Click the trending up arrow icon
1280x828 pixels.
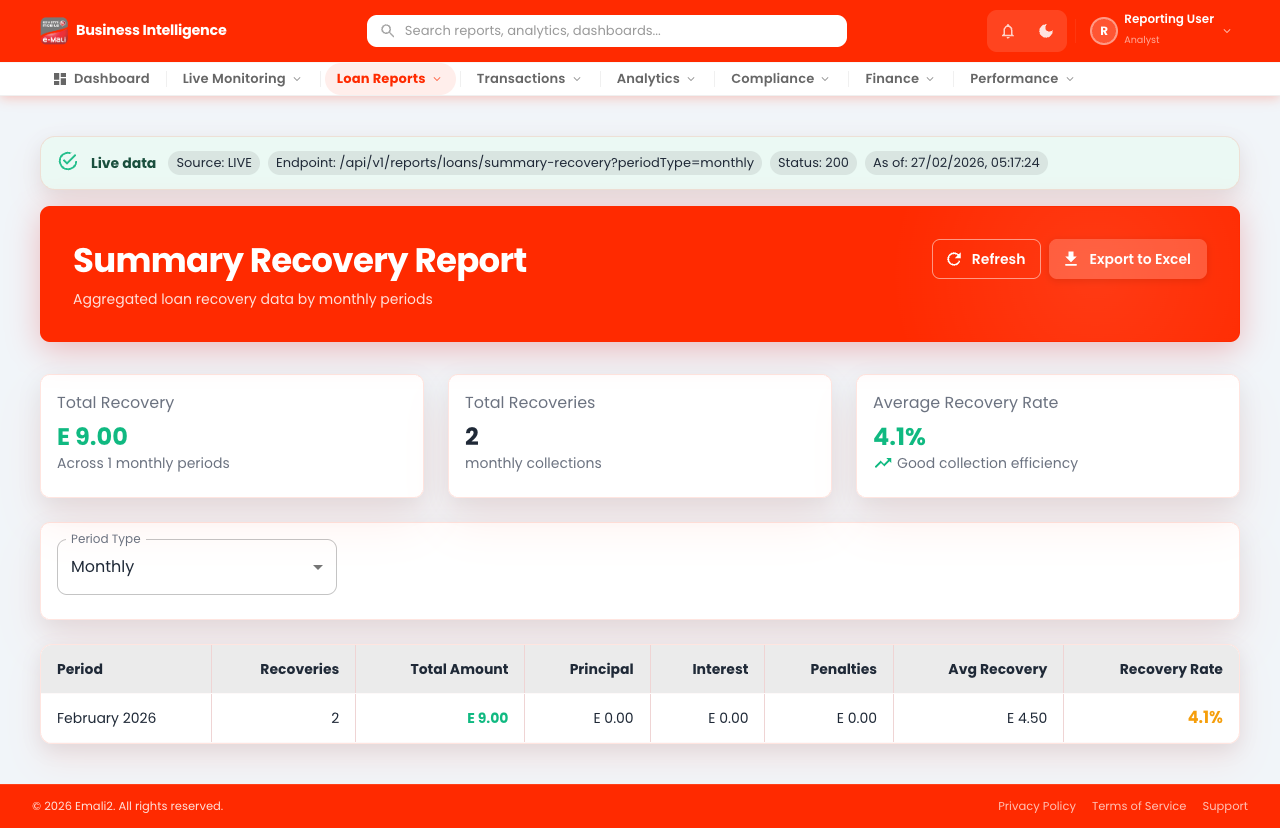(x=882, y=463)
